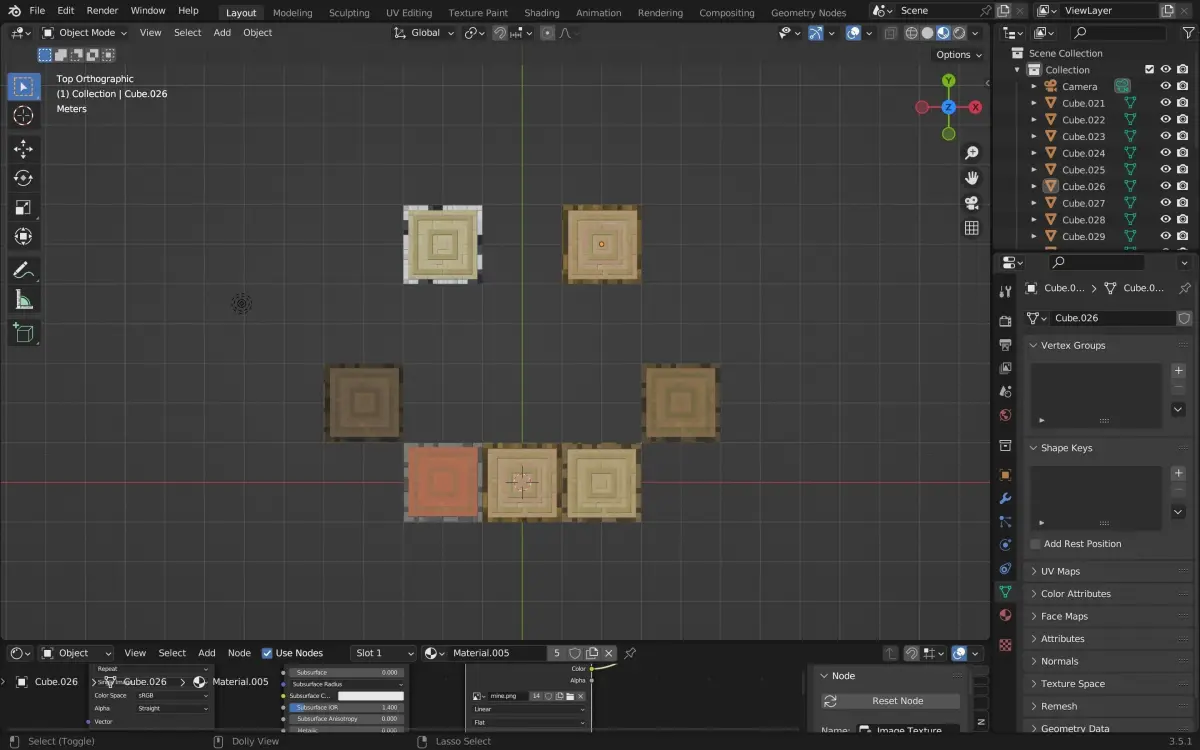1200x750 pixels.
Task: Hide Cube.026 in viewport via eye icon
Action: coord(1165,186)
